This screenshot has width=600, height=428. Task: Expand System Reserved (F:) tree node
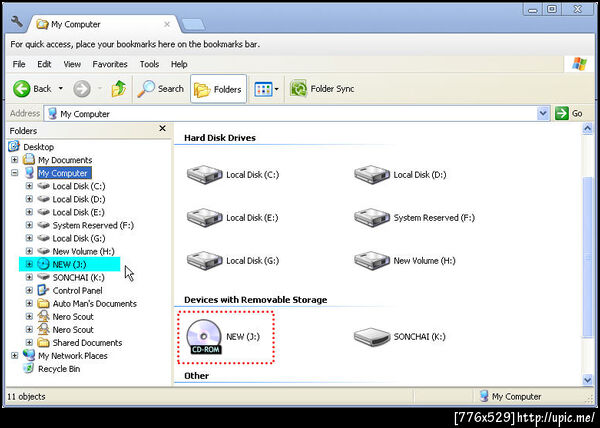29,225
